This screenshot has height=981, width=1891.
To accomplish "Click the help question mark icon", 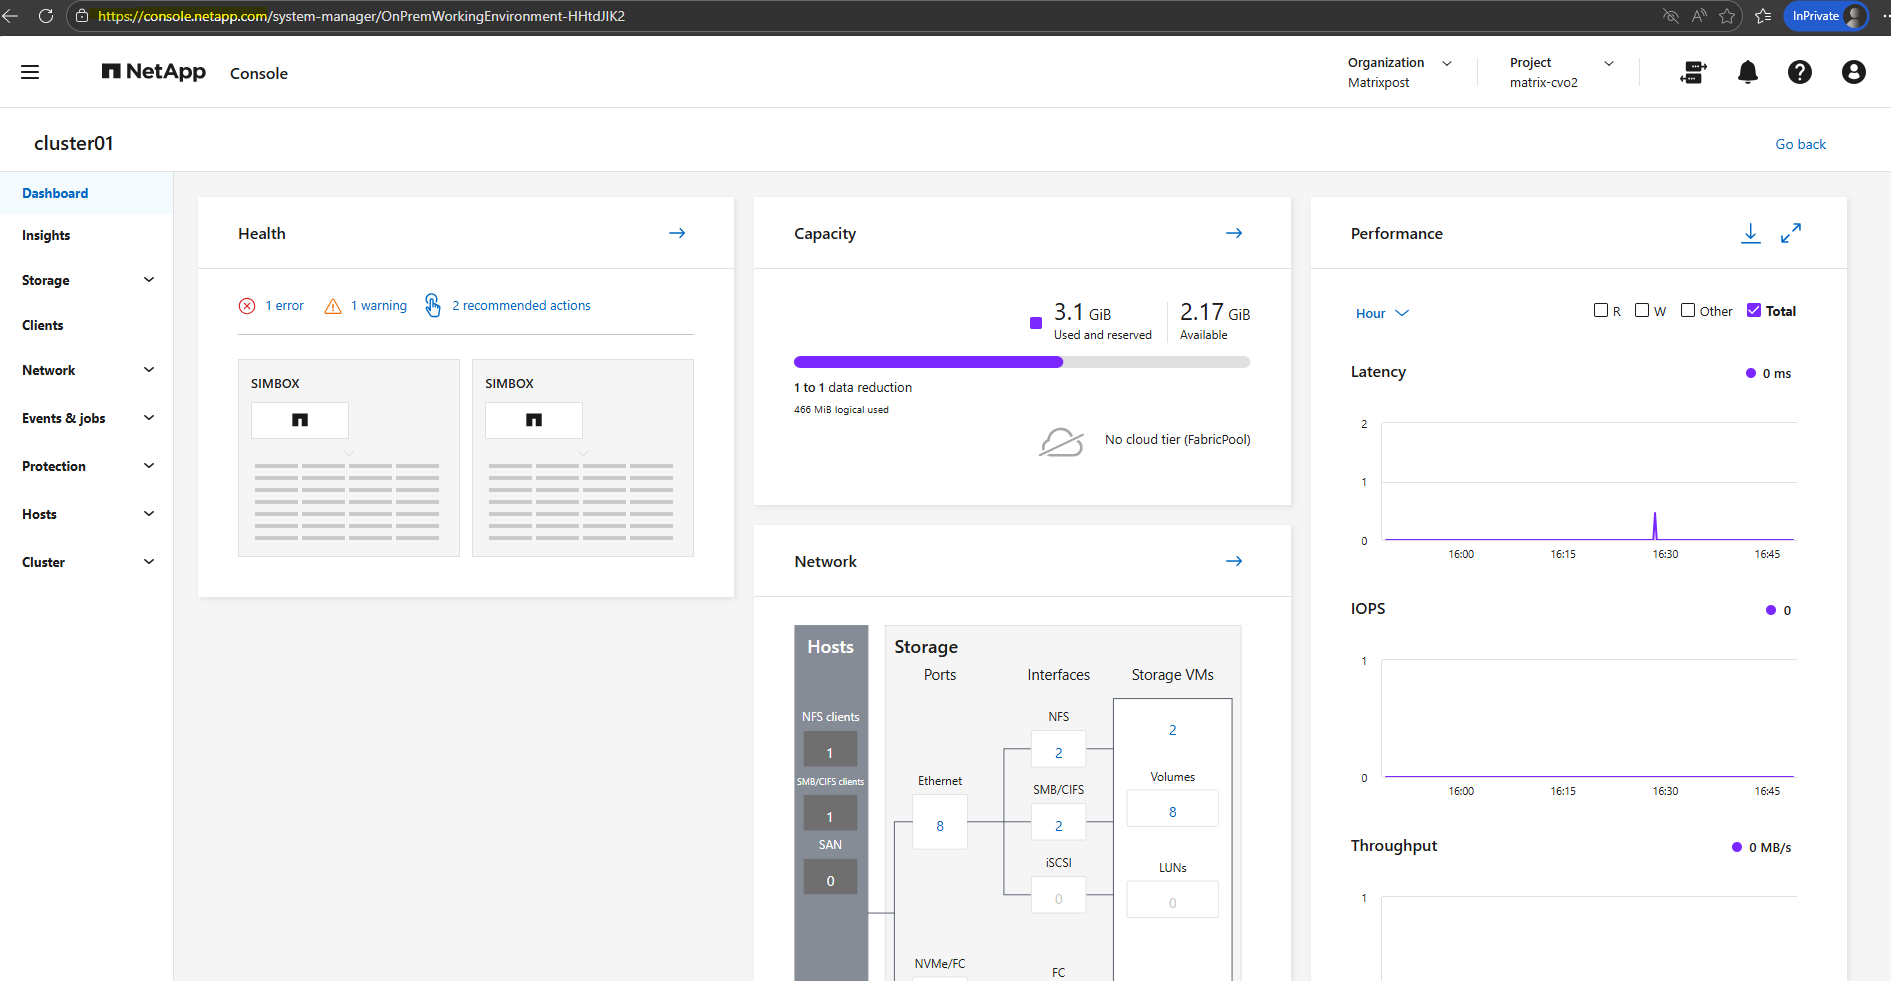I will (x=1799, y=72).
